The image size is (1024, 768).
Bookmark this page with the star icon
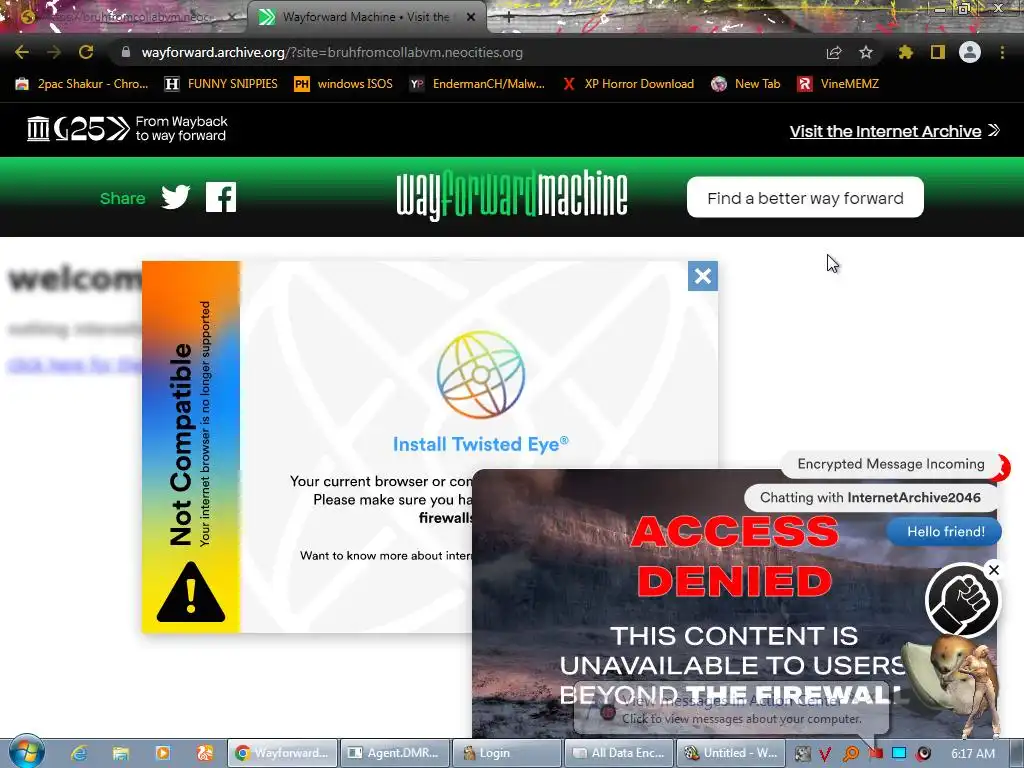pos(866,52)
